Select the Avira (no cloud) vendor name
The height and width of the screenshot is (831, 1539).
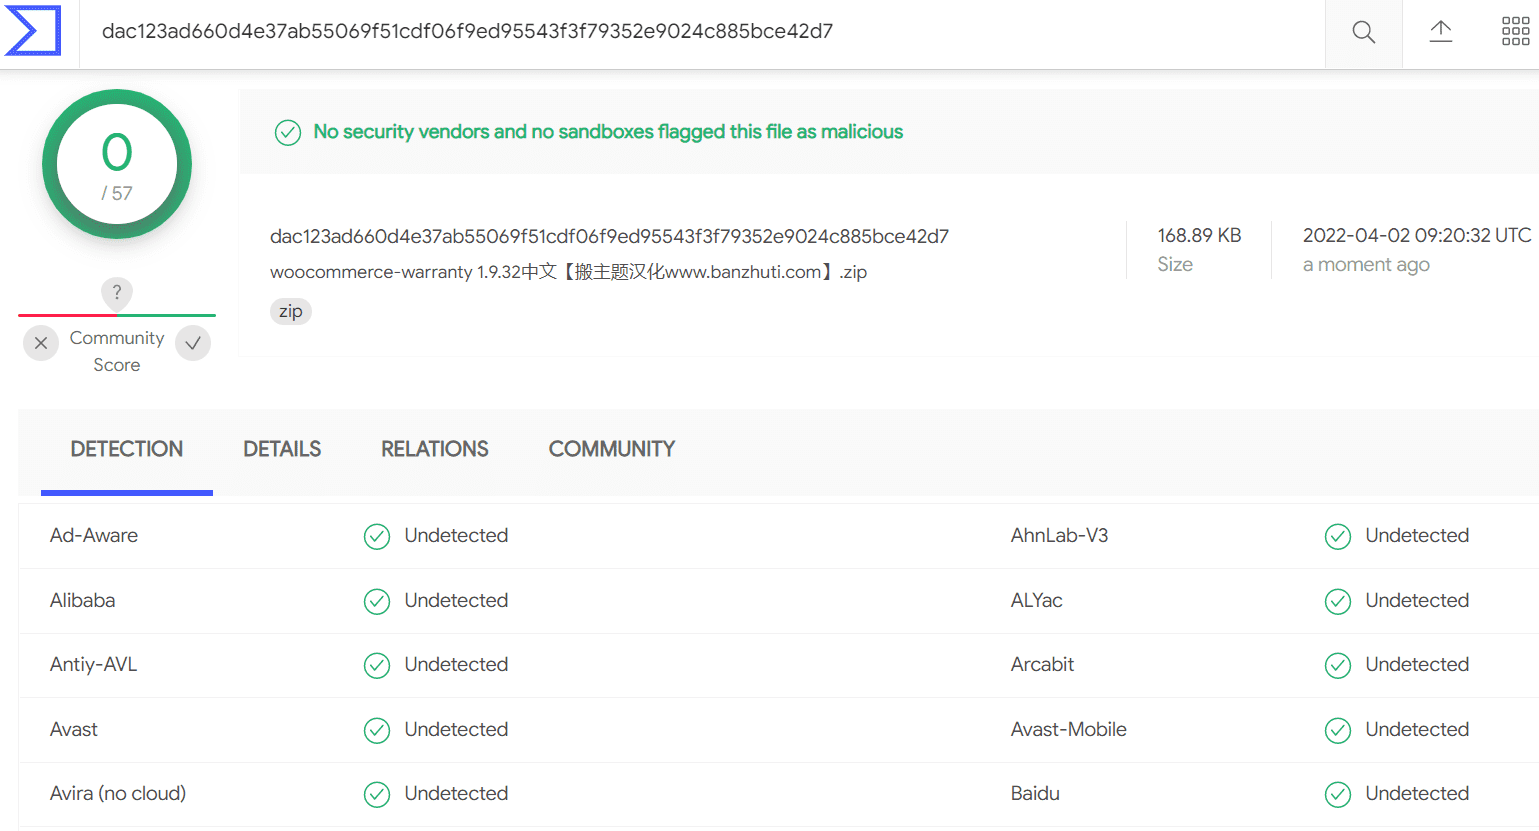[118, 793]
